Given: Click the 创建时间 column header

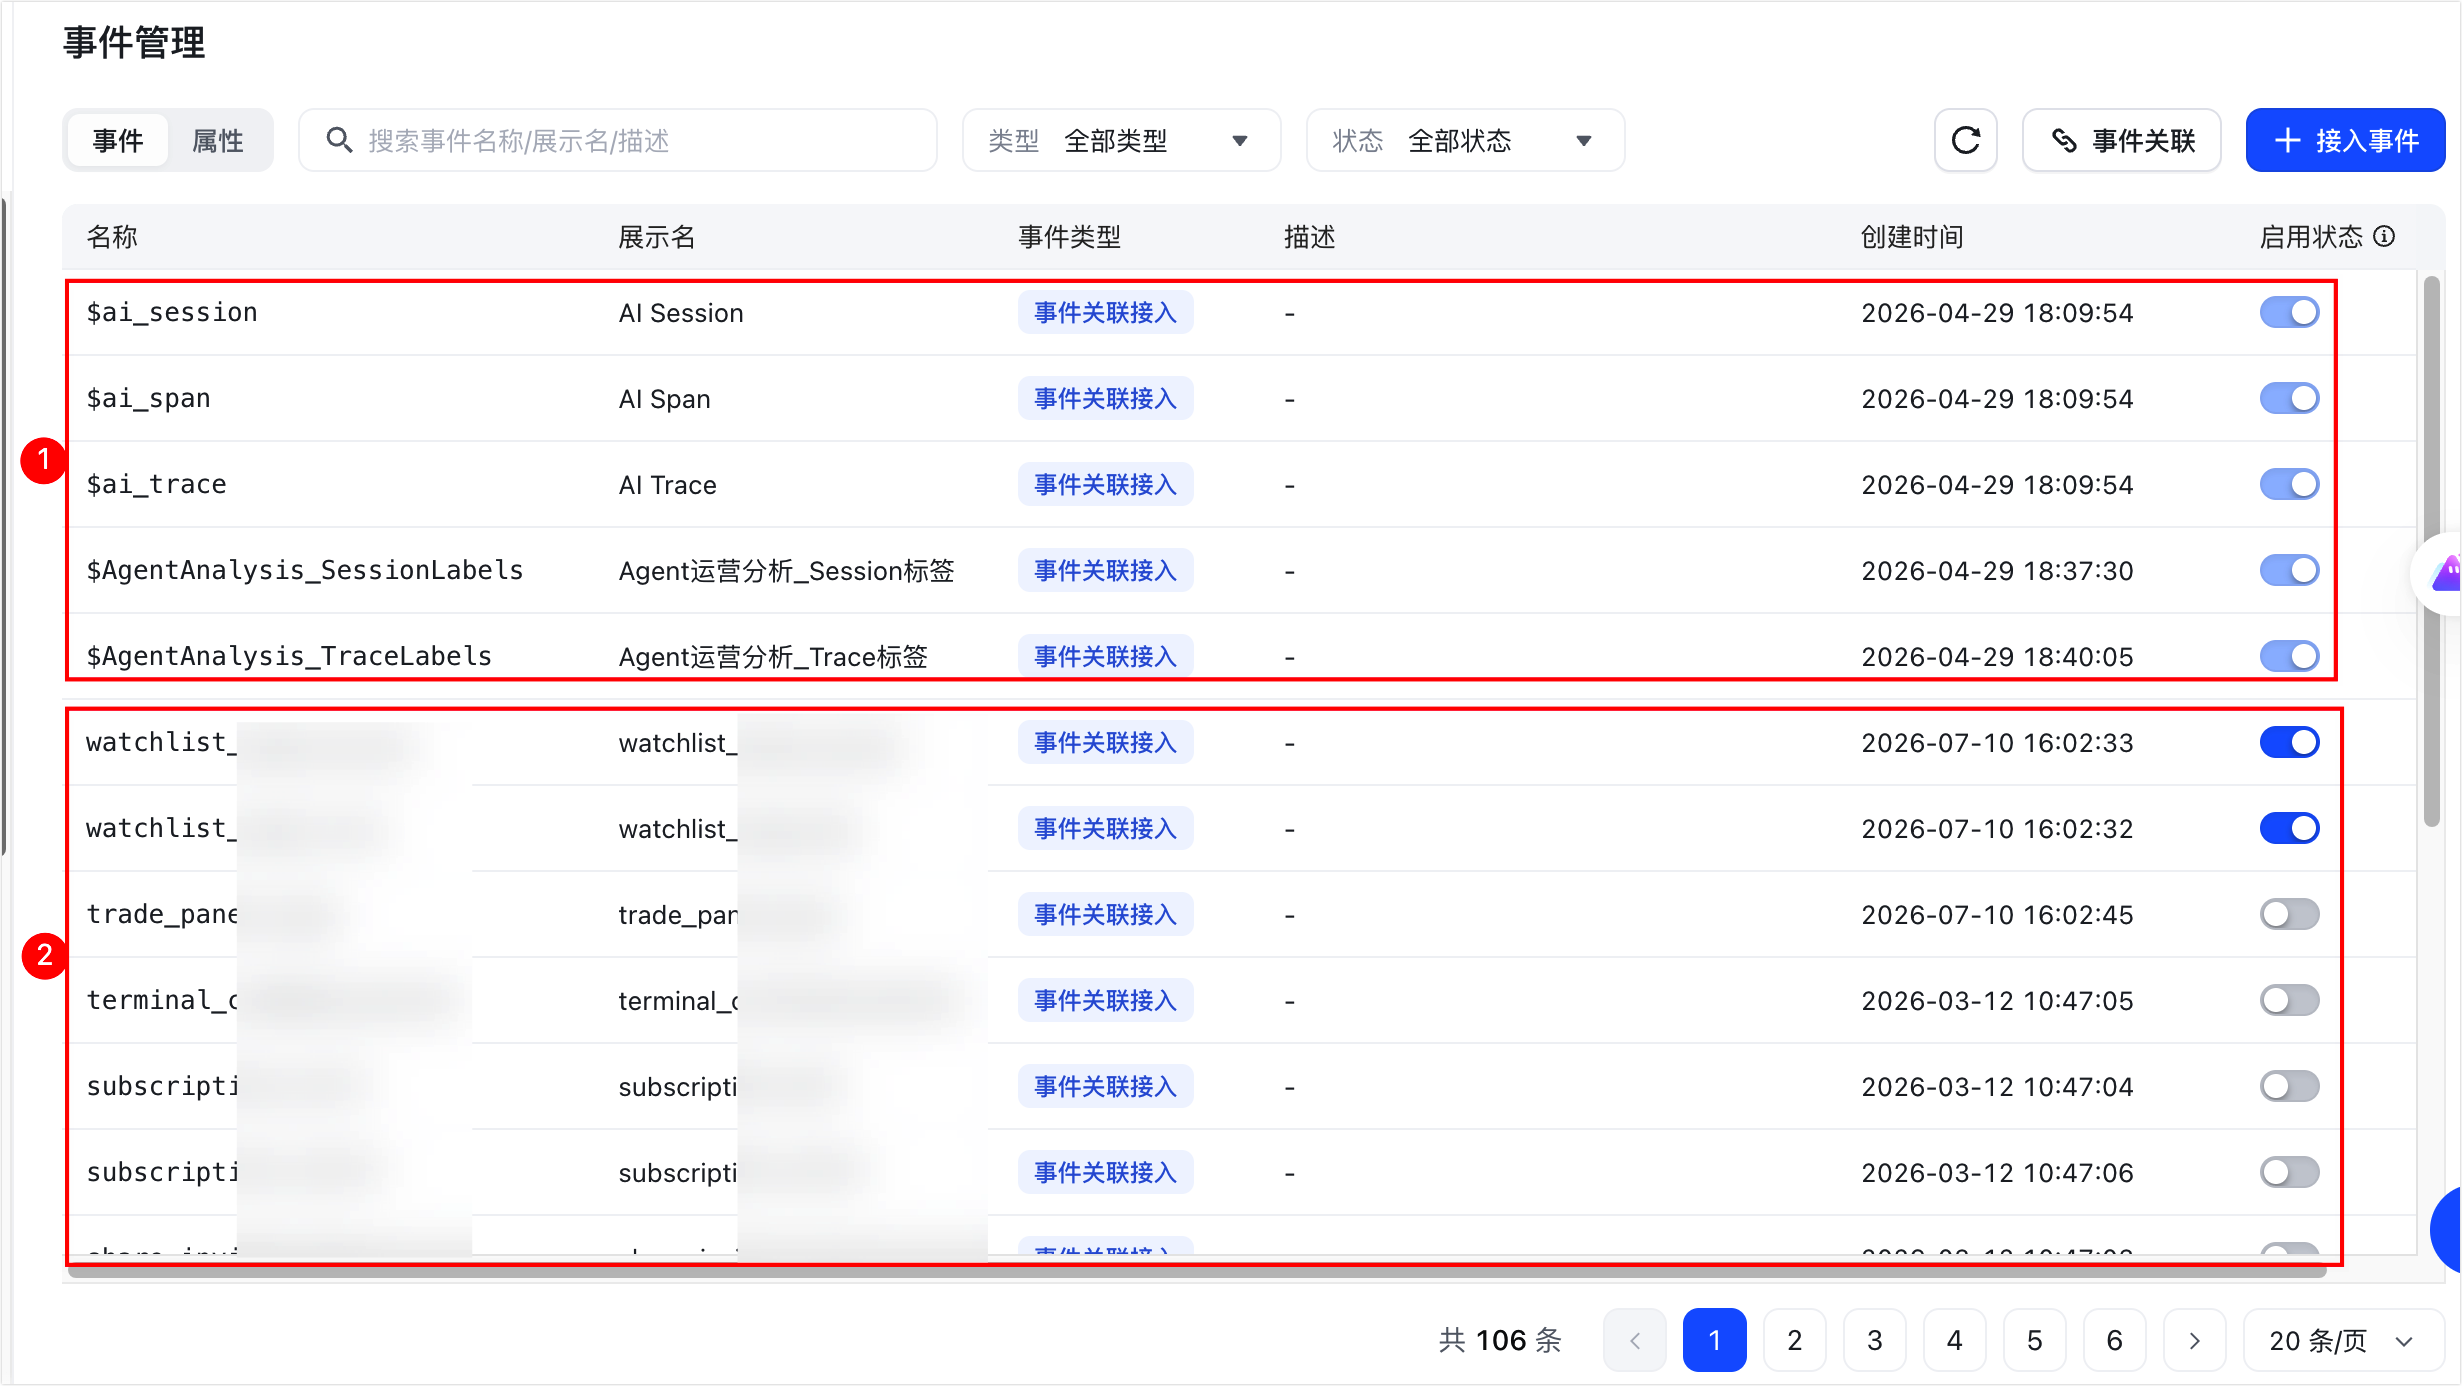Looking at the screenshot, I should pos(1912,237).
